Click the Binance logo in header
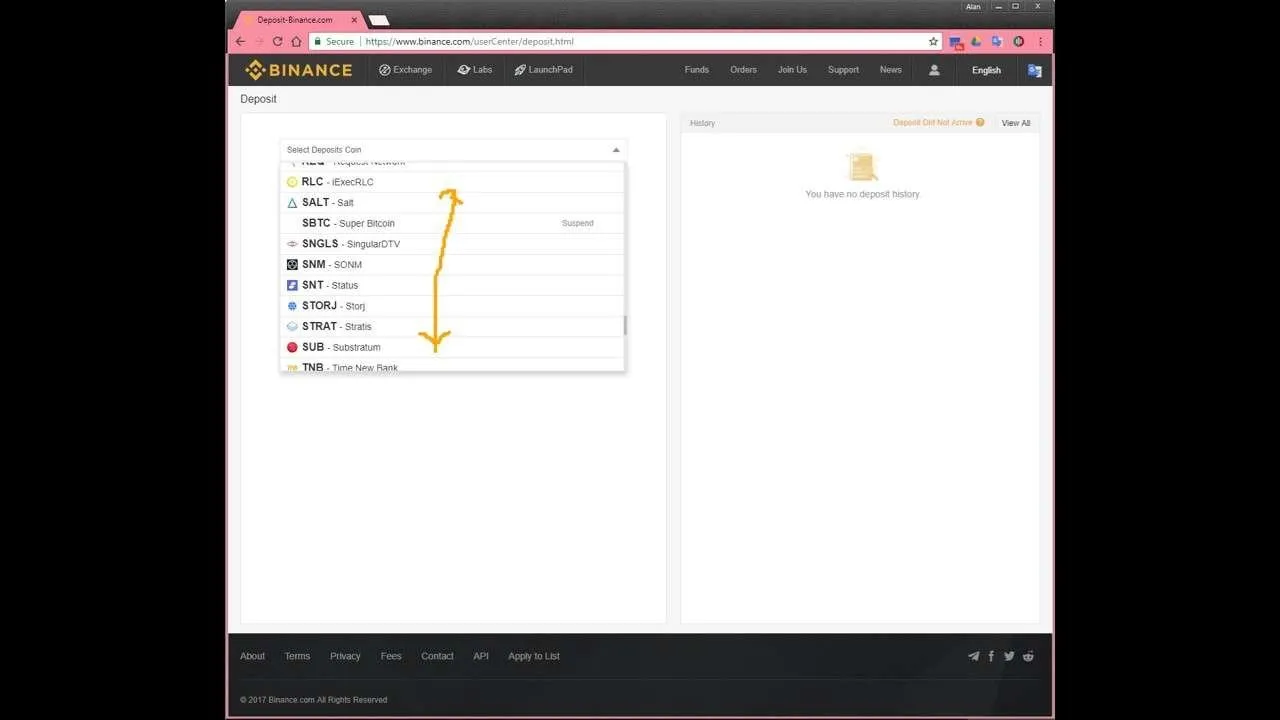Image resolution: width=1280 pixels, height=720 pixels. (x=299, y=70)
